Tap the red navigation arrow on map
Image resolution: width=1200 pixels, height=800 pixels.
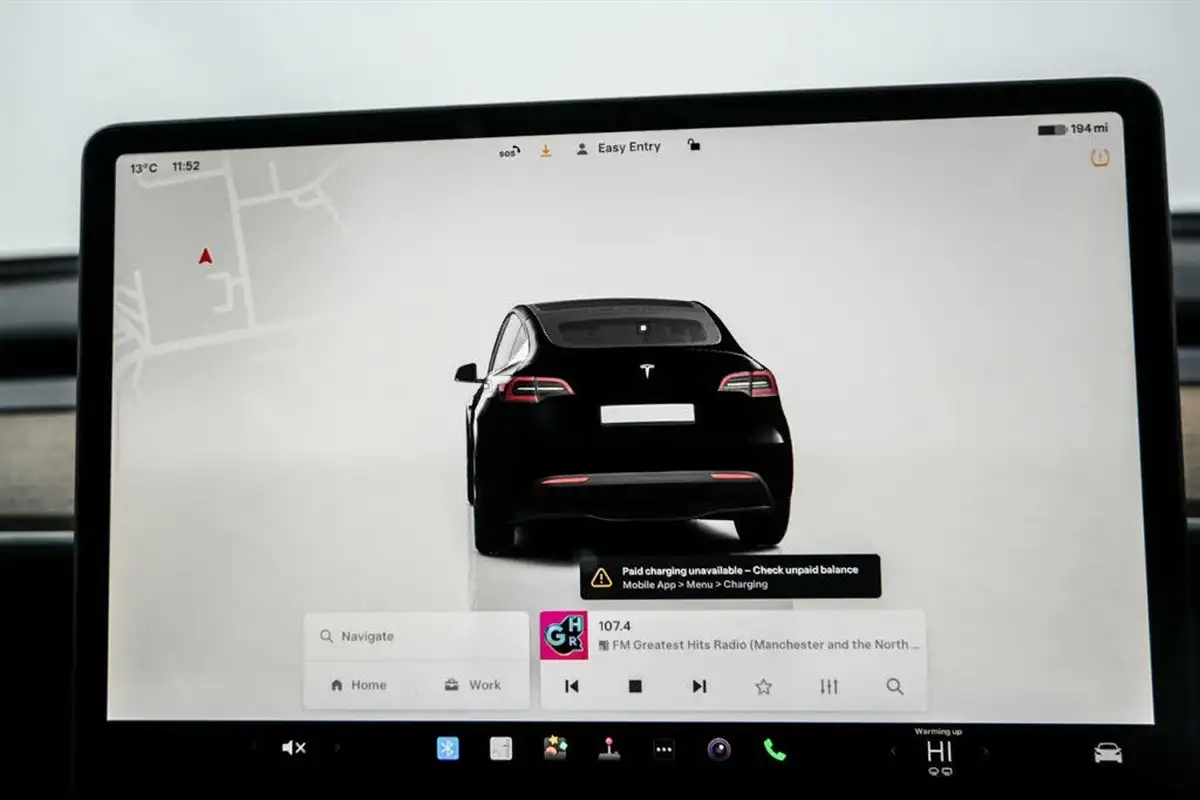point(206,257)
